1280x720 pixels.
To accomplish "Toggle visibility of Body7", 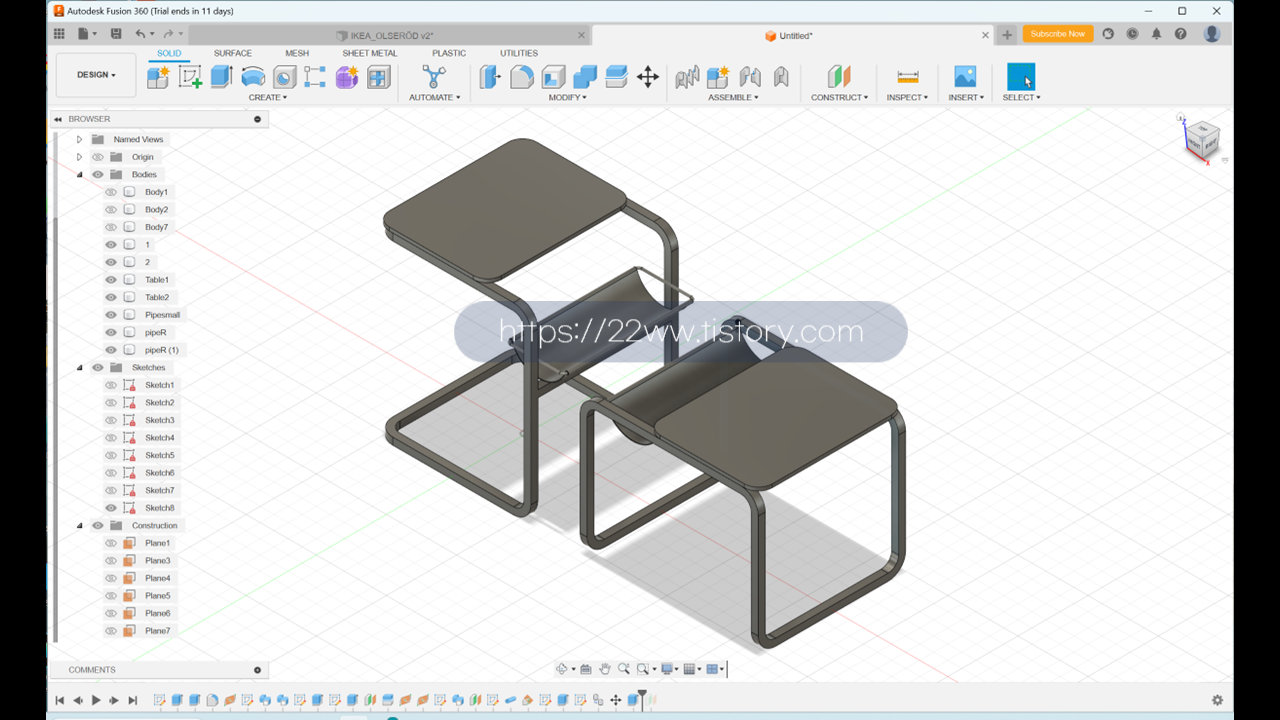I will 111,227.
